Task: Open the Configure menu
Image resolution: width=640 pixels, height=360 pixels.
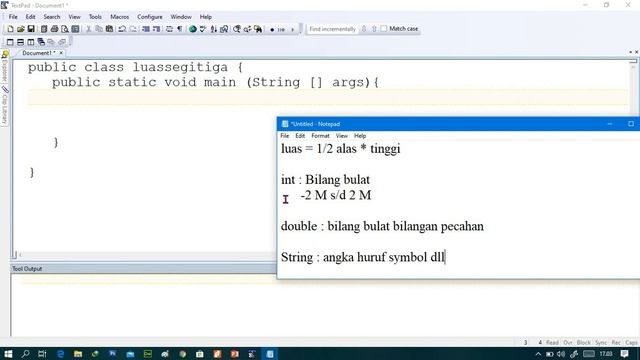Action: click(x=150, y=17)
